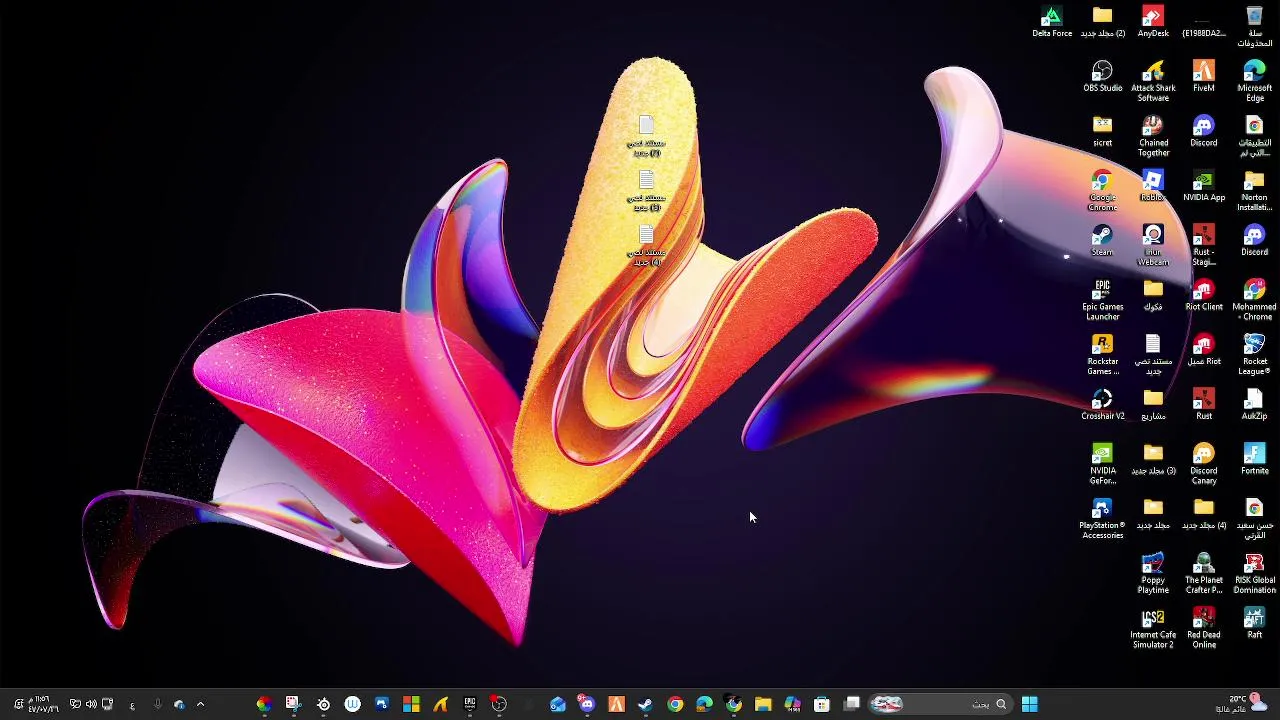Select the Mohammed Chrome profile shortcut
The height and width of the screenshot is (720, 1280).
pyautogui.click(x=1254, y=301)
